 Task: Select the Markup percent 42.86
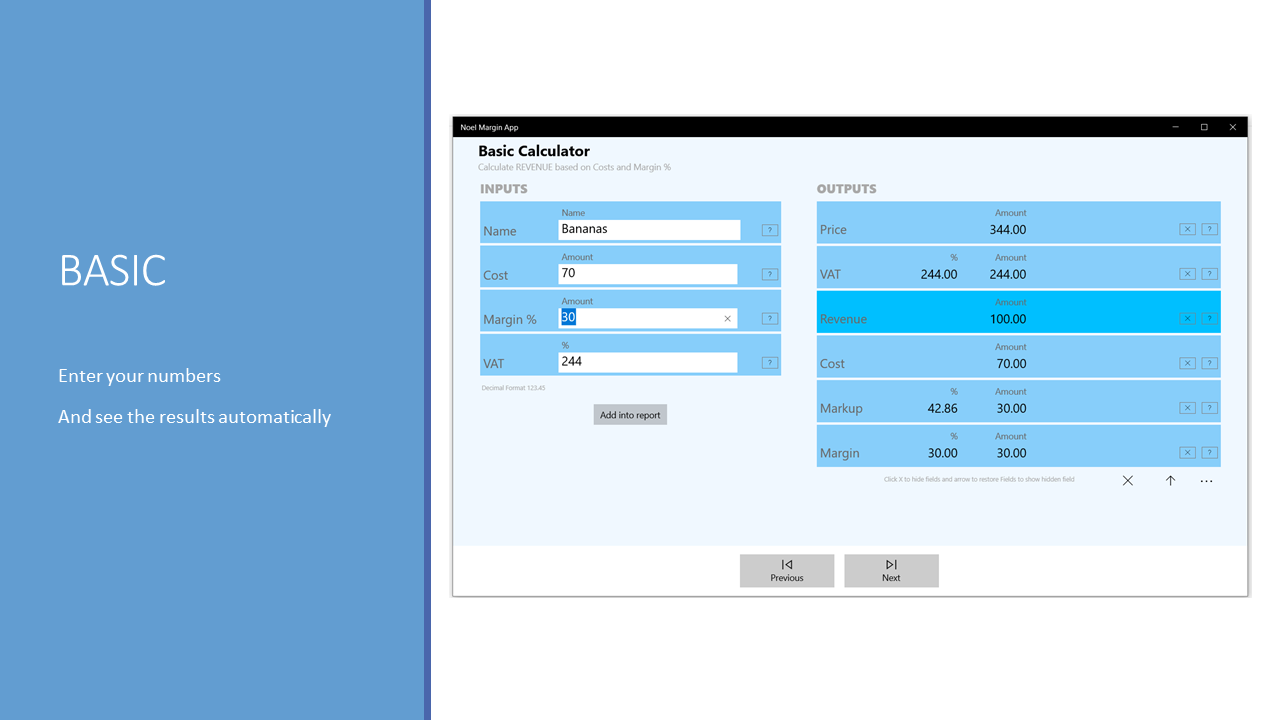(x=941, y=408)
